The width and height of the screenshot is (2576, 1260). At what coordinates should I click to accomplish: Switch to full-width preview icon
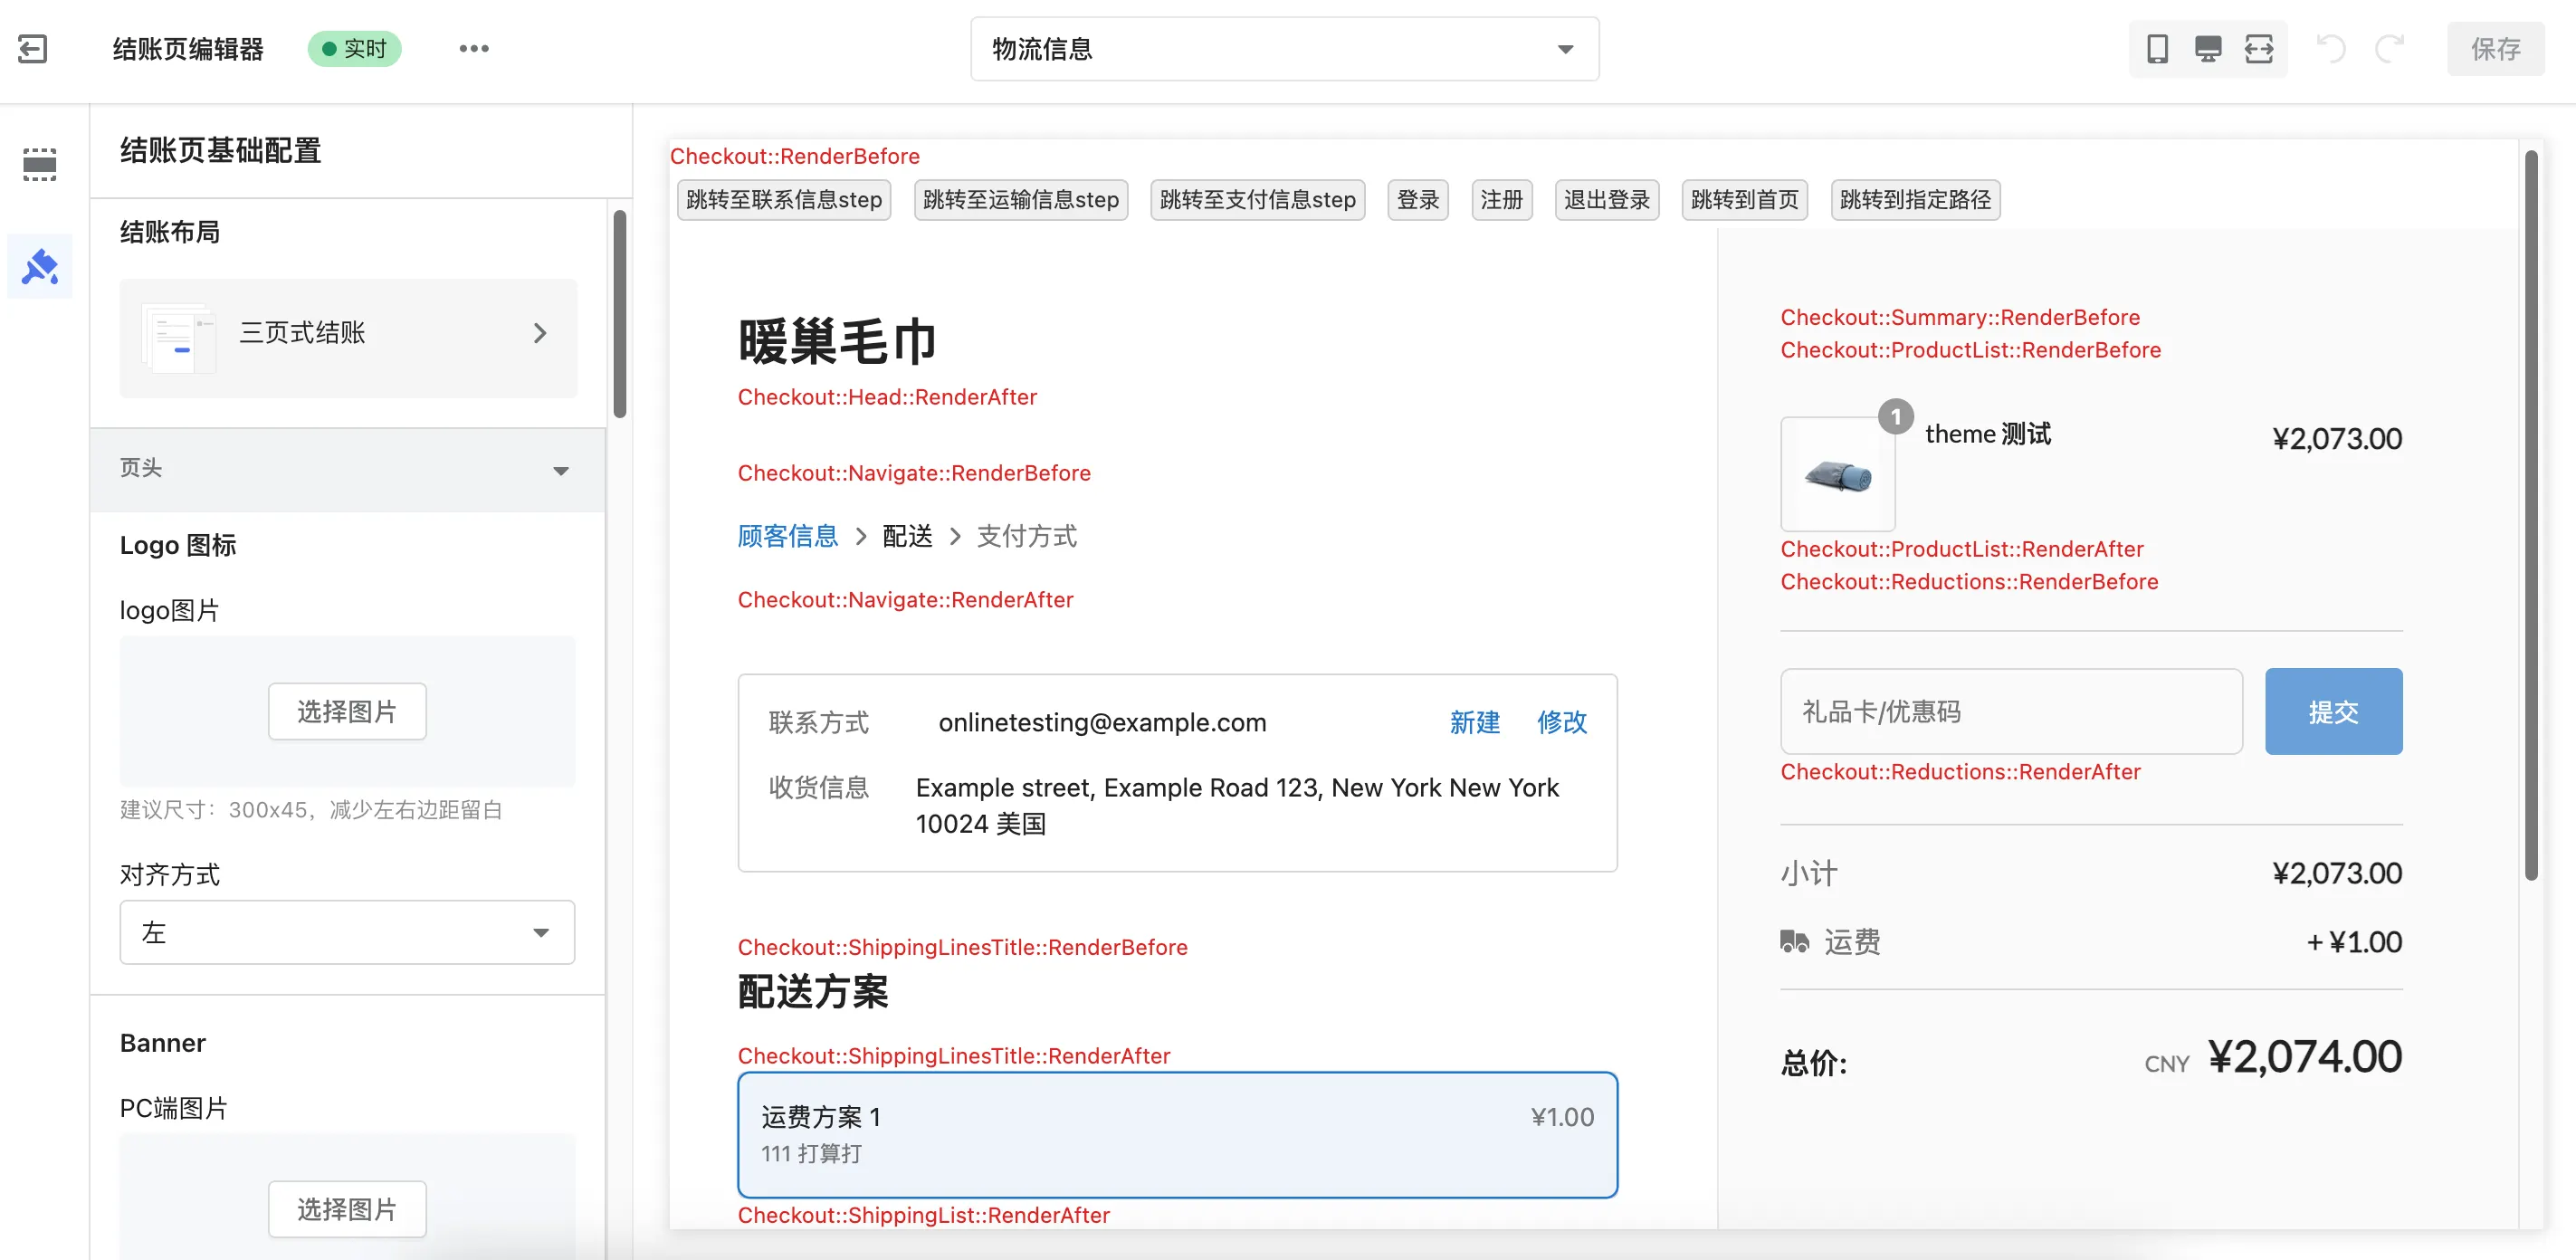[2259, 48]
